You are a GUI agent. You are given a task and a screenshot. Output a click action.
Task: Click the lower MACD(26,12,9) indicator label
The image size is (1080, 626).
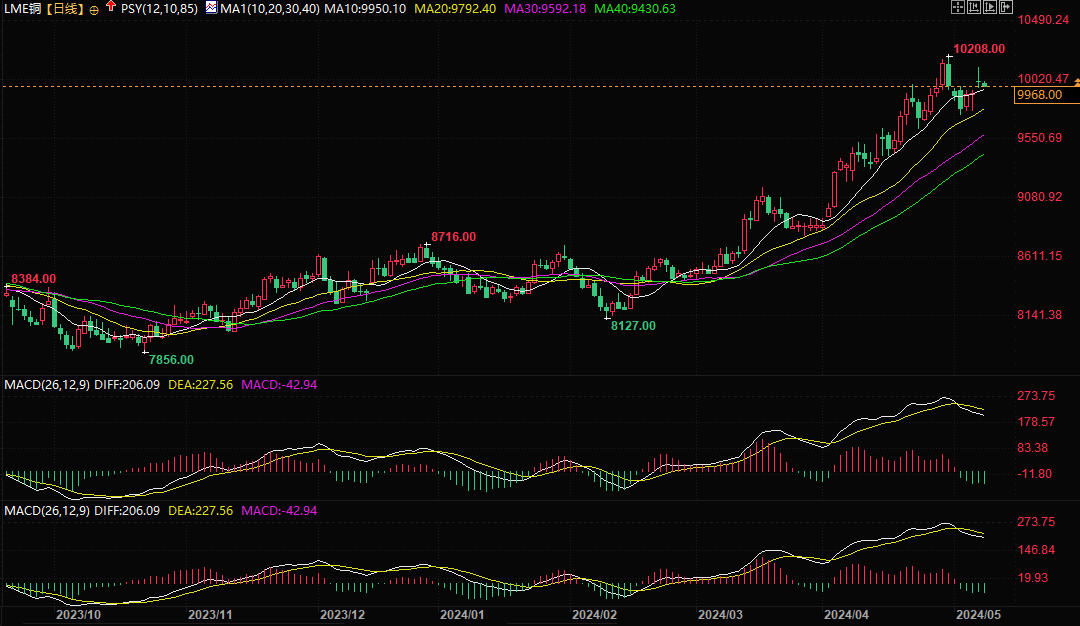tap(47, 511)
